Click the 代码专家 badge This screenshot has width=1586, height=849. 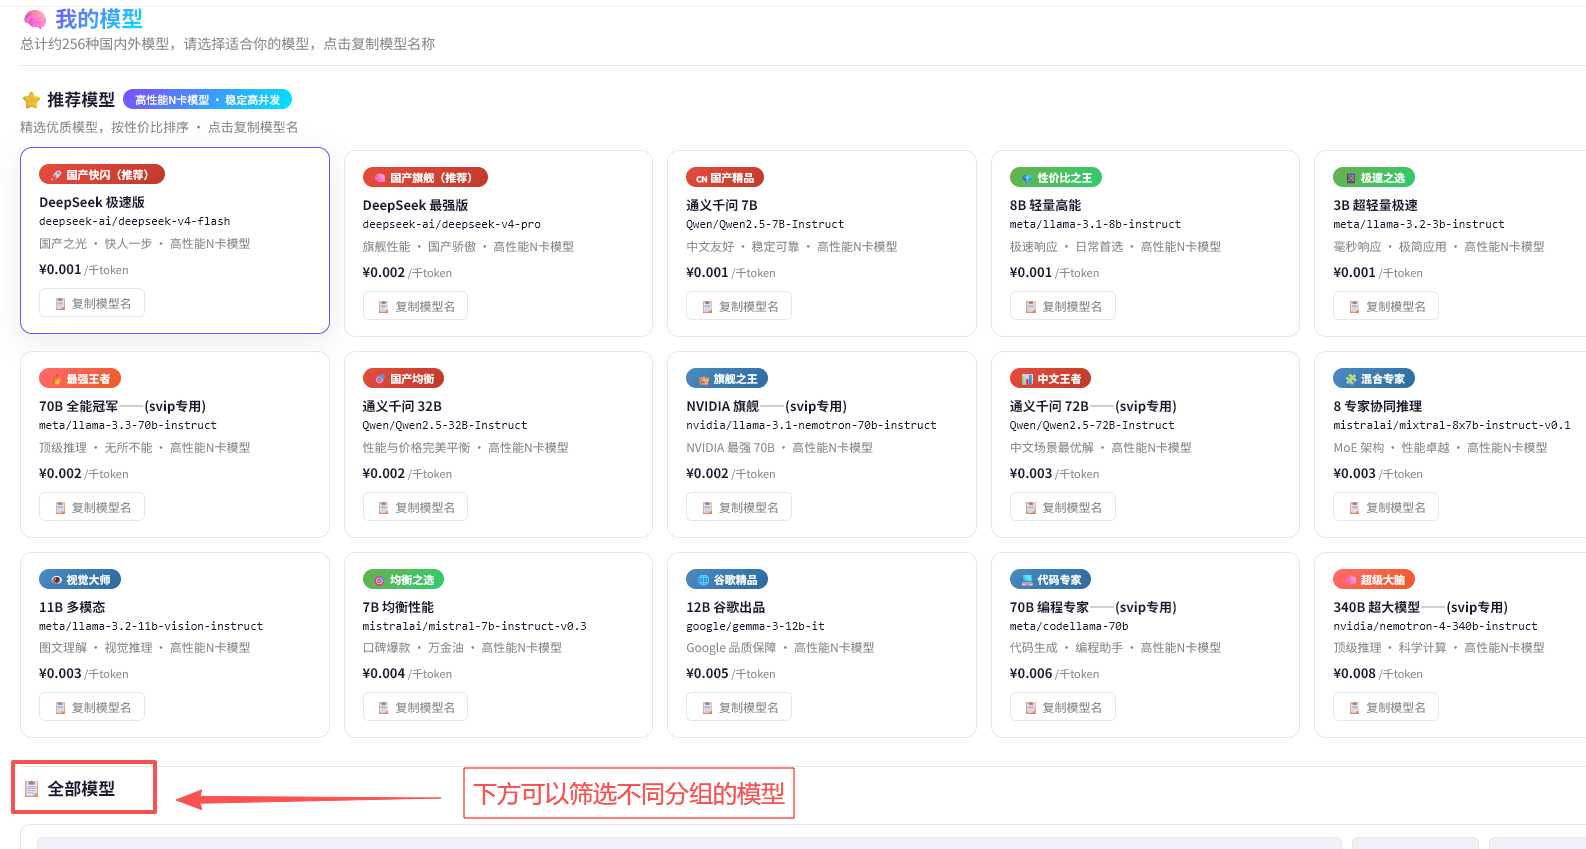tap(1050, 580)
